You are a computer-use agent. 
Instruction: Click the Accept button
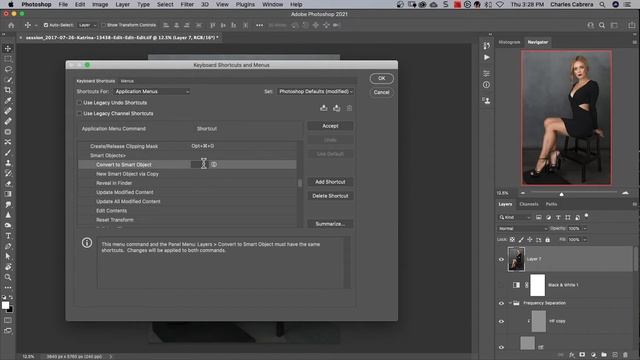click(330, 126)
